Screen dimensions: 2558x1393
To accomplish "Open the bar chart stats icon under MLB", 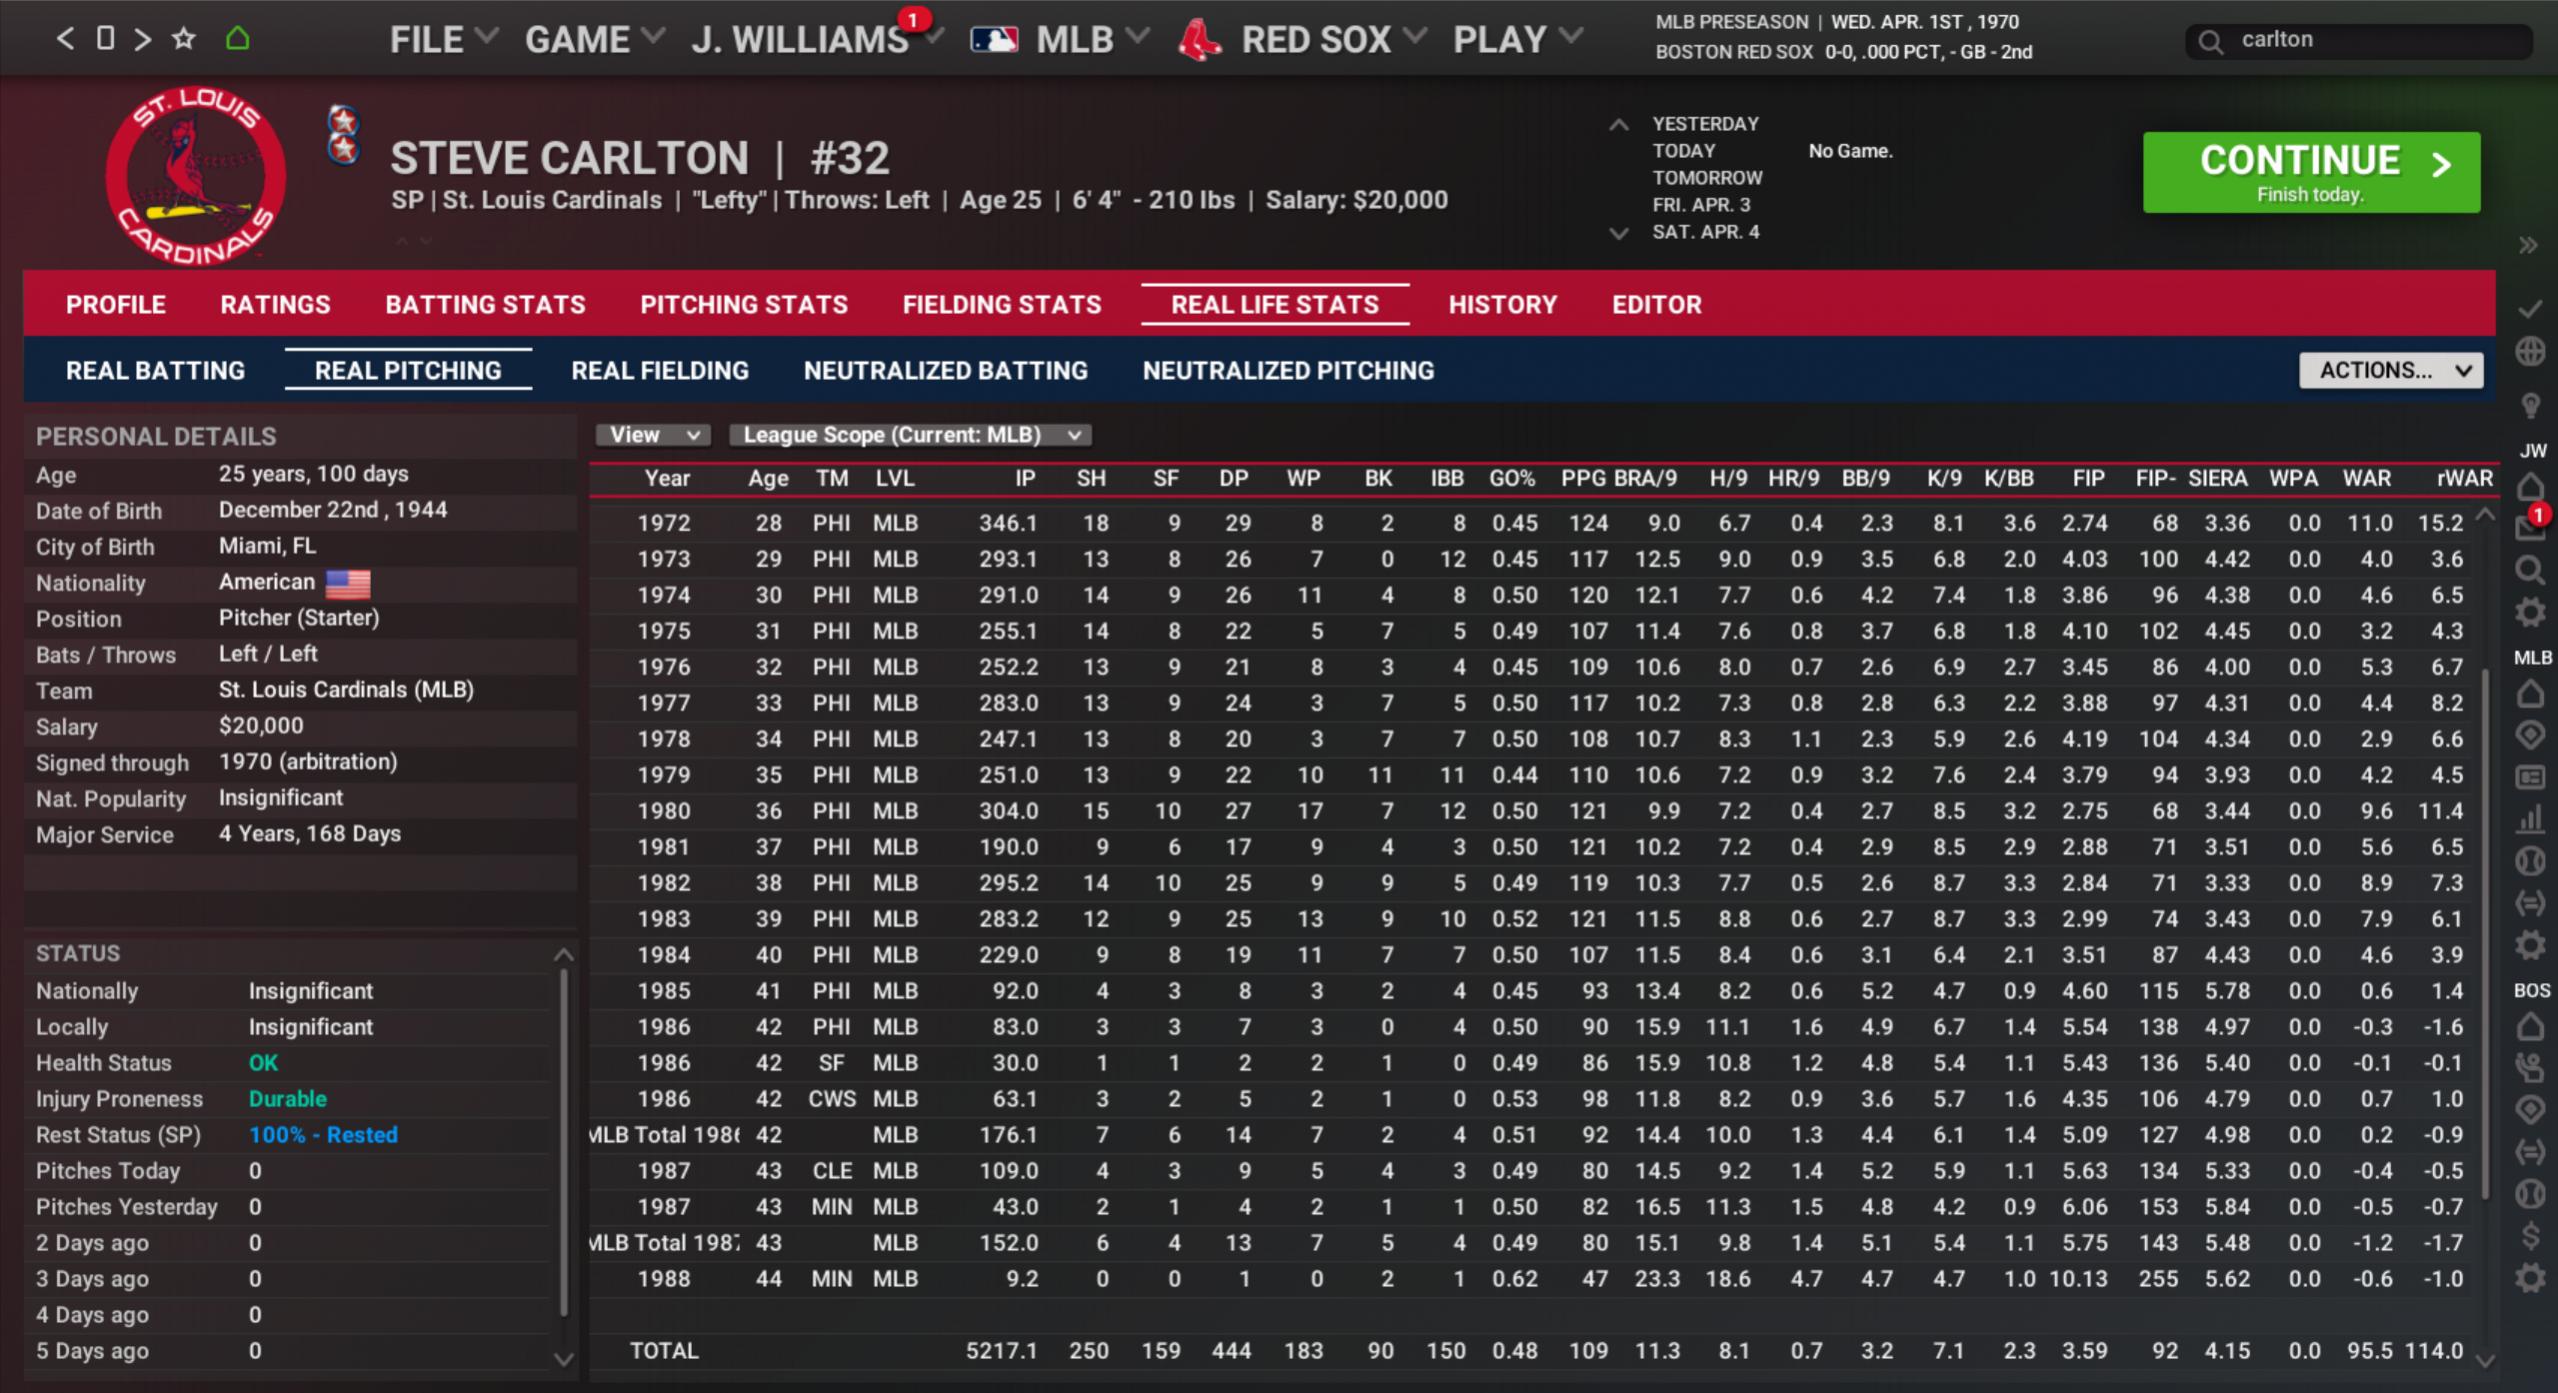I will tap(2530, 820).
